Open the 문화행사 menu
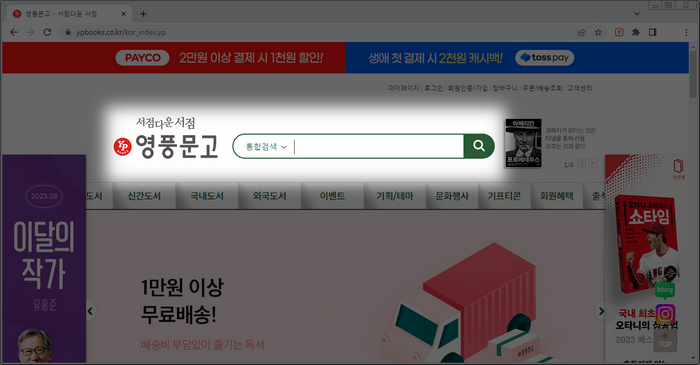The height and width of the screenshot is (365, 700). pyautogui.click(x=452, y=196)
